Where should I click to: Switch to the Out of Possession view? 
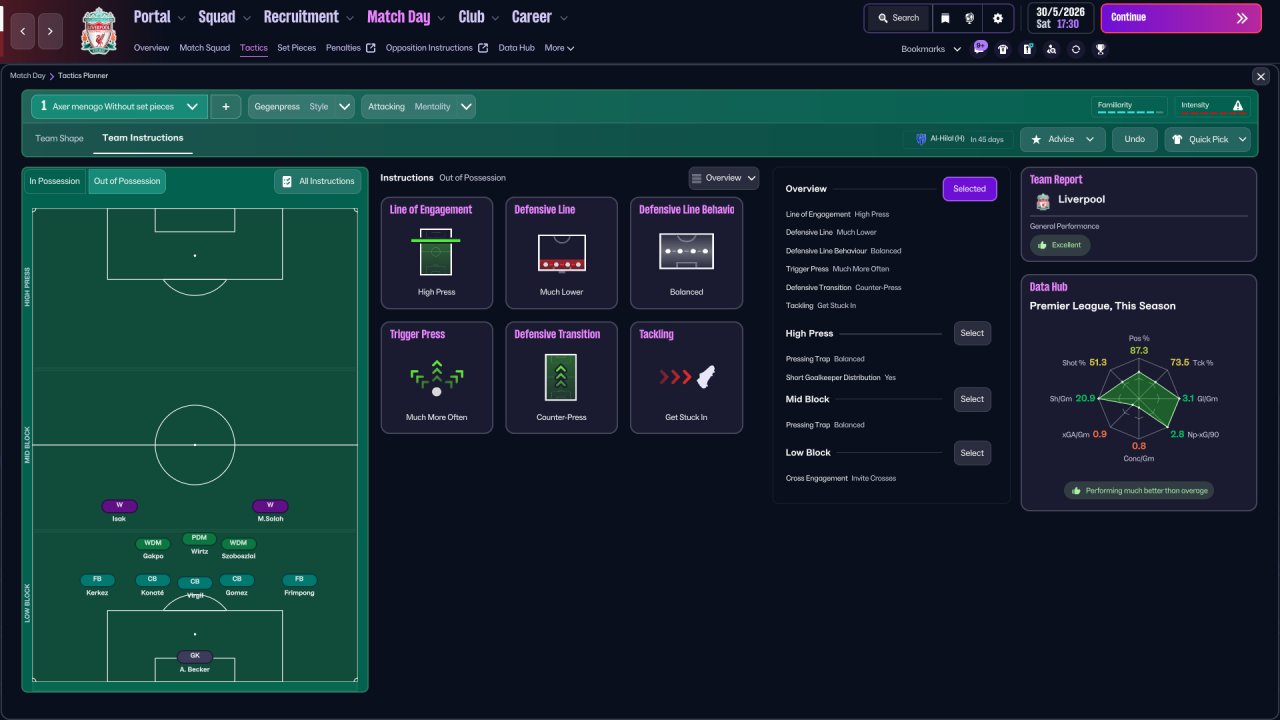[127, 181]
